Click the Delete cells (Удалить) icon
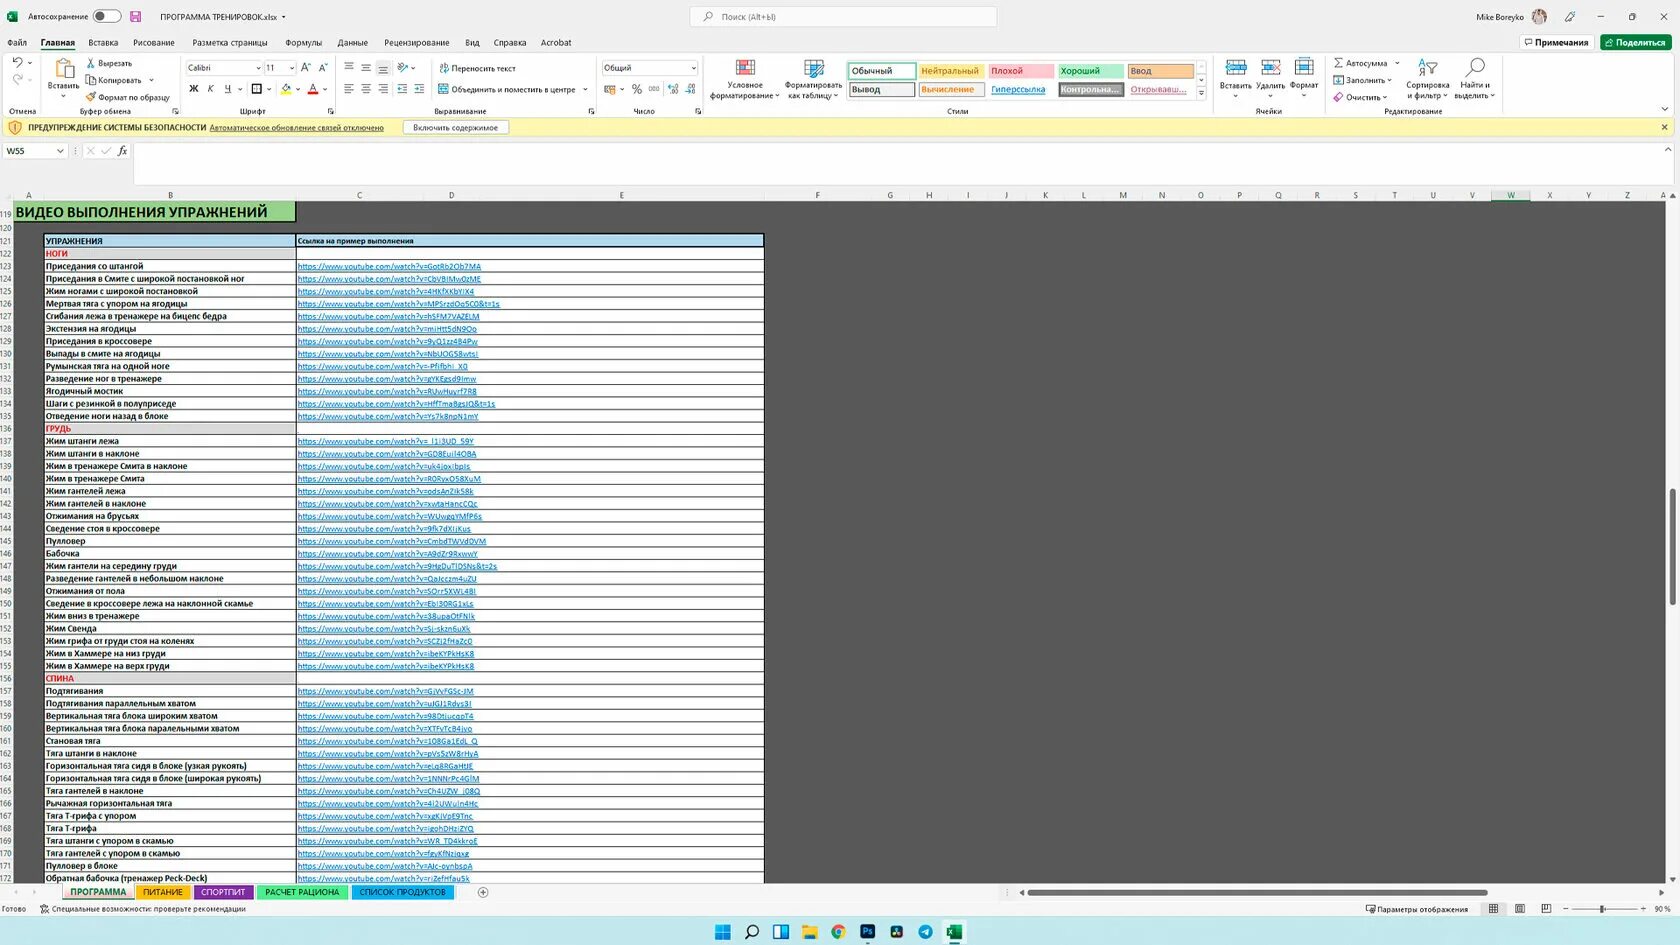 pyautogui.click(x=1271, y=67)
